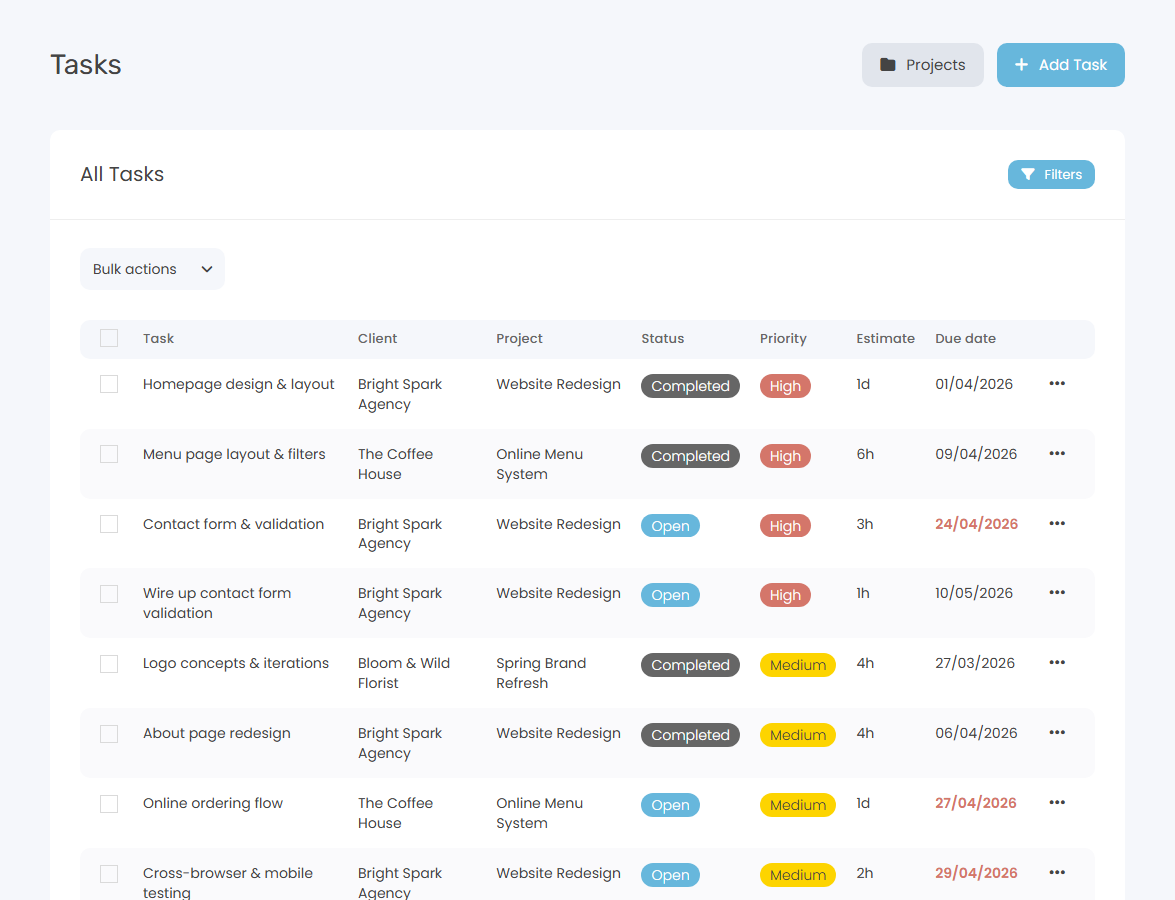This screenshot has width=1175, height=900.
Task: Open the Online ordering flow task
Action: click(x=213, y=803)
